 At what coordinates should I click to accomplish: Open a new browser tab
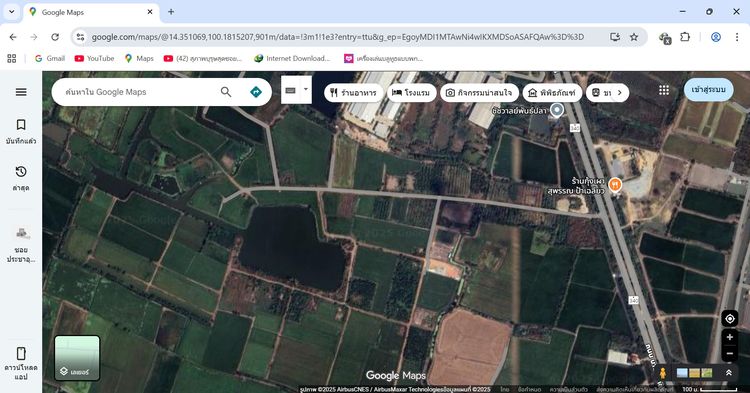(171, 12)
